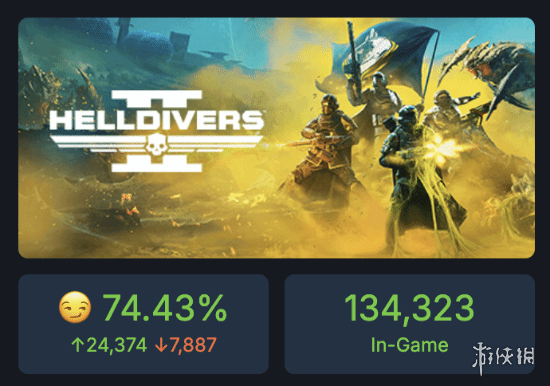Click the winged stripes beside the skull
This screenshot has width=550, height=386.
click(156, 145)
